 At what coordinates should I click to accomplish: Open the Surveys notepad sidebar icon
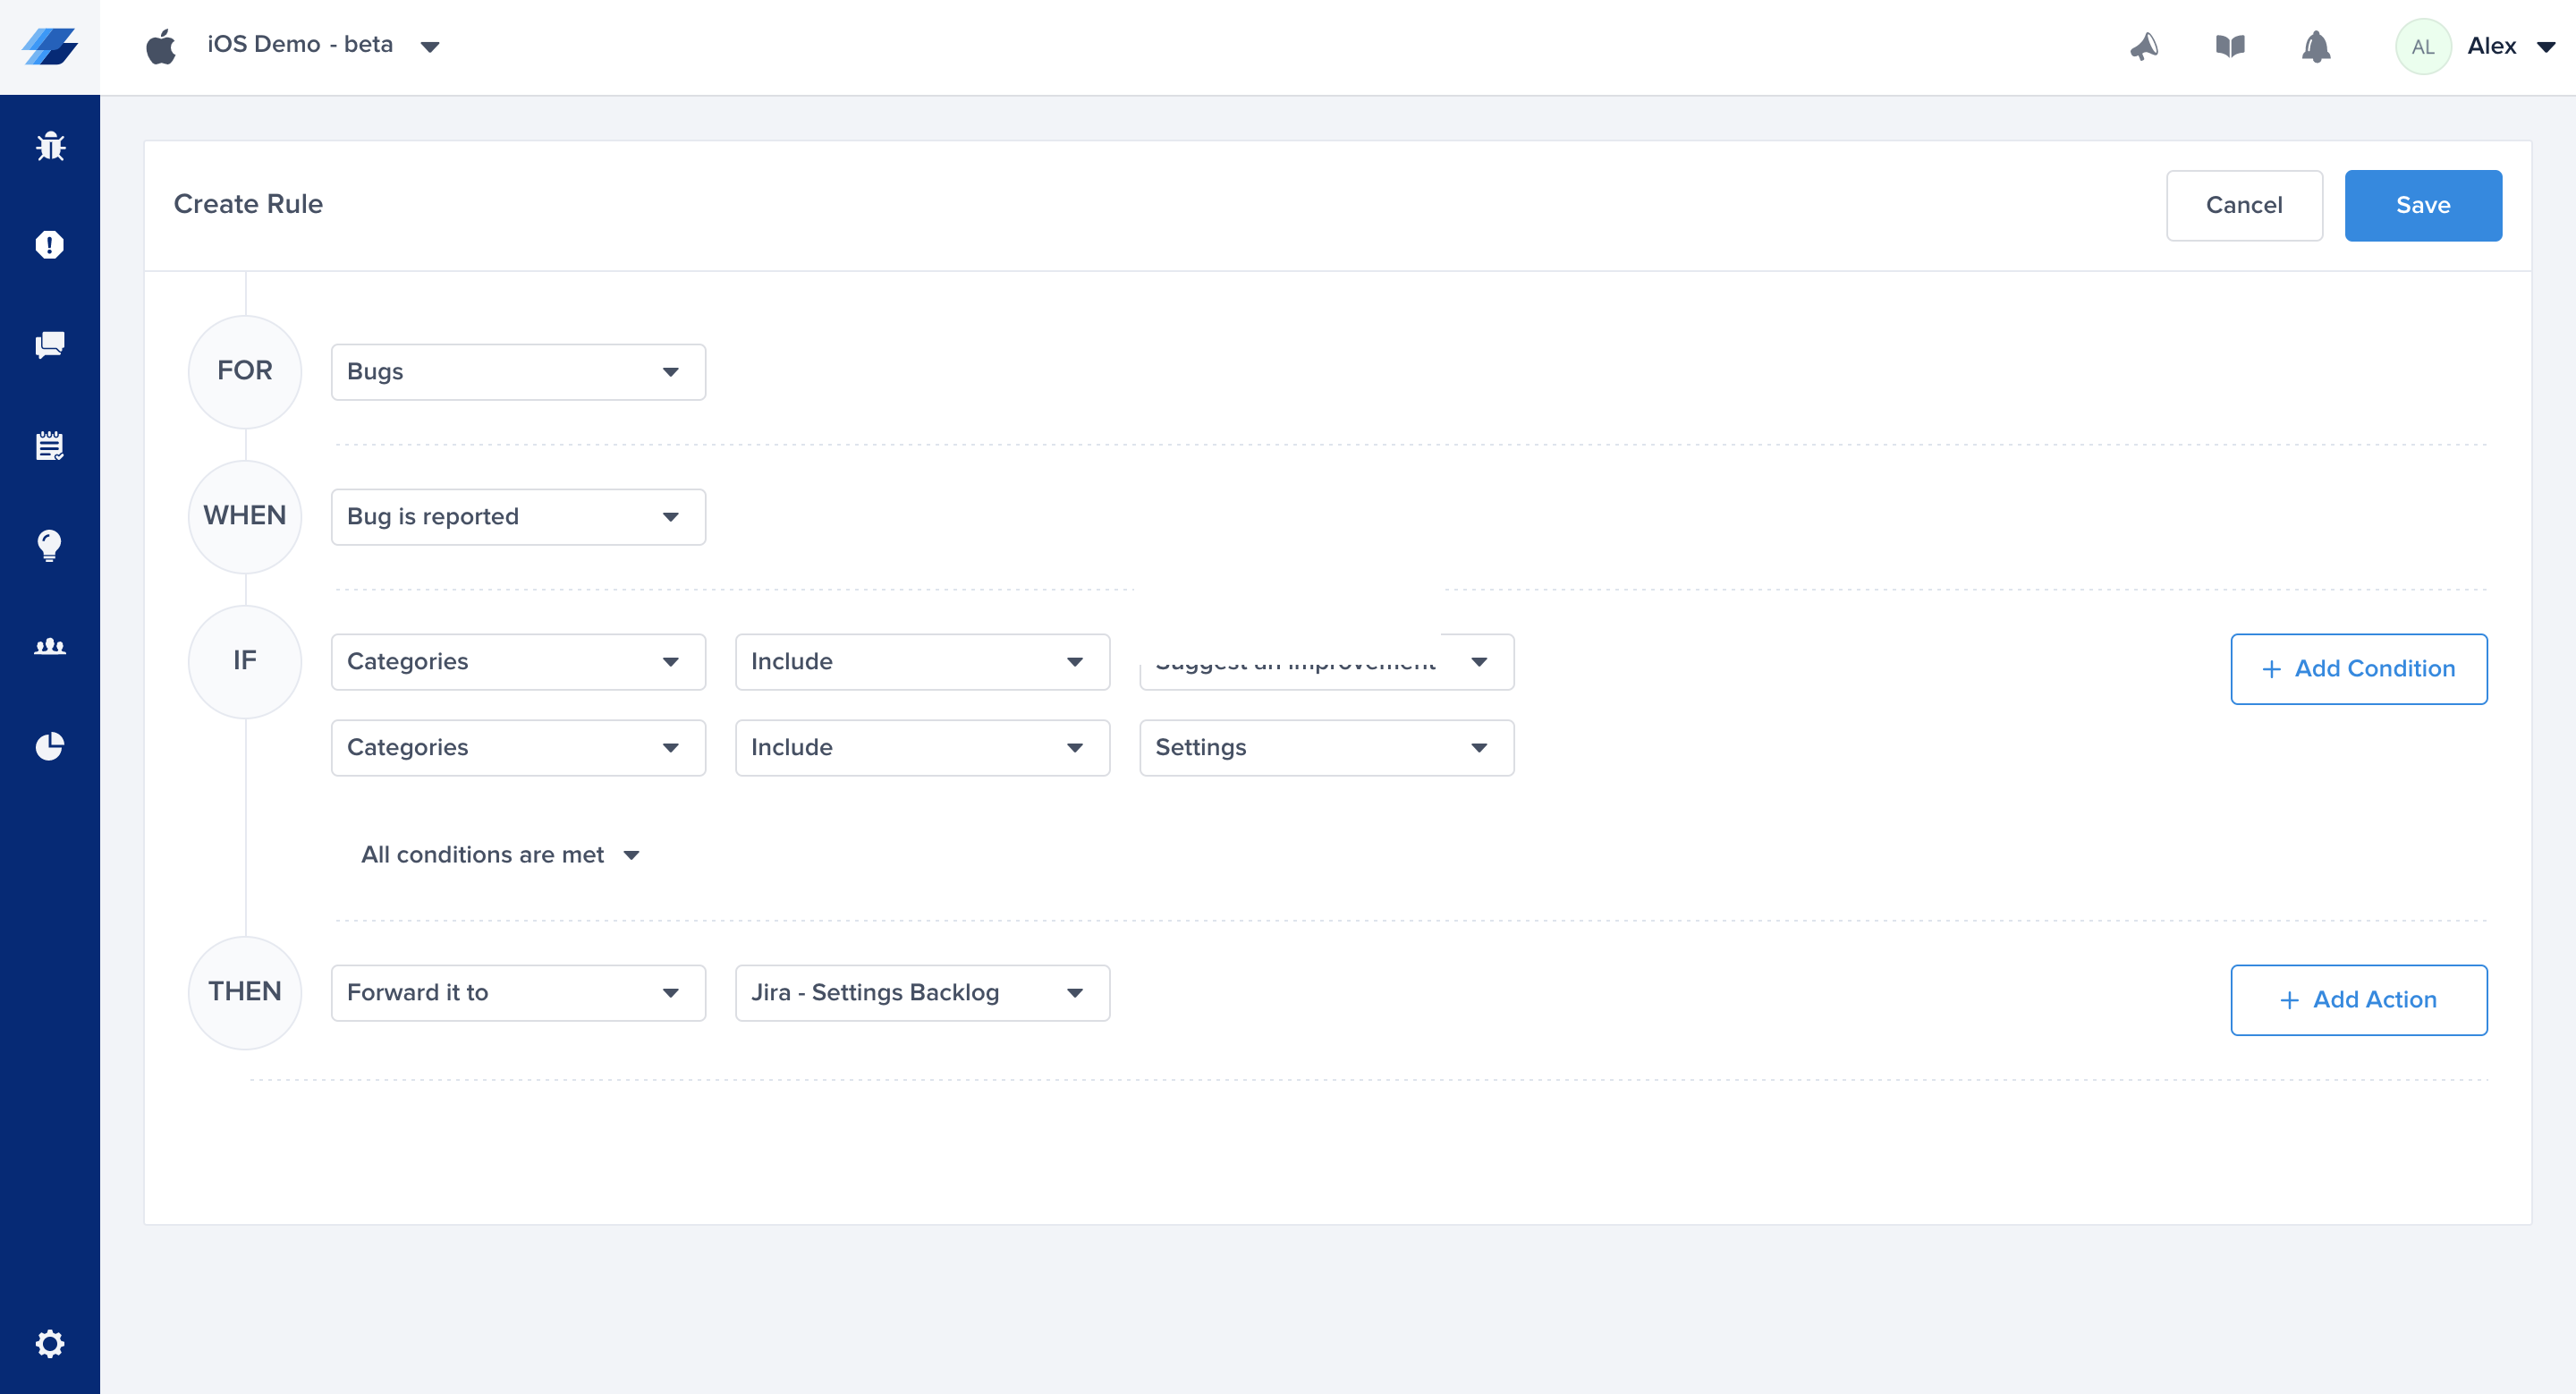tap(50, 446)
